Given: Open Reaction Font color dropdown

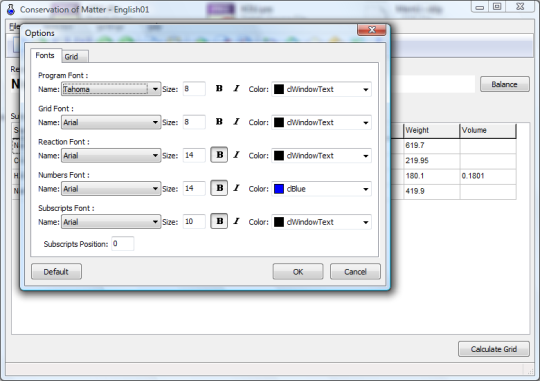Looking at the screenshot, I should click(322, 155).
